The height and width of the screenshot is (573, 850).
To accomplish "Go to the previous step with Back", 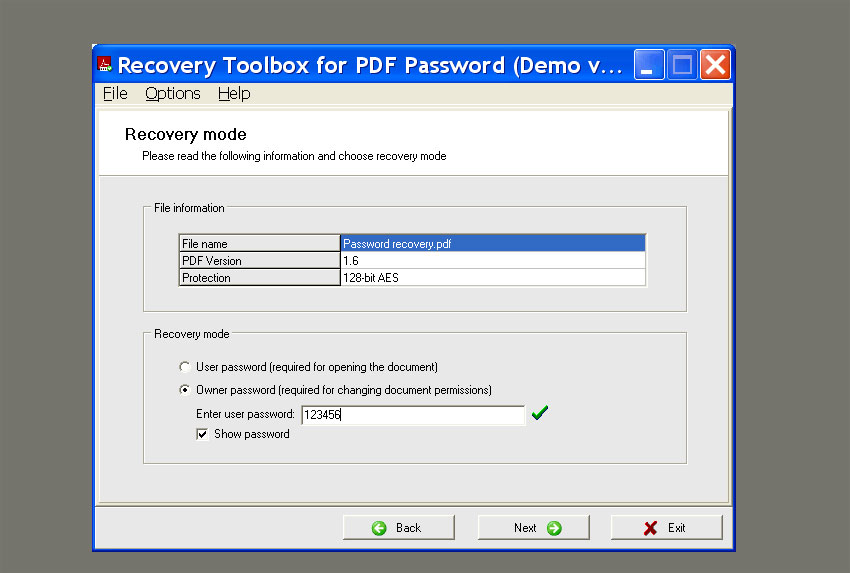I will tap(398, 527).
